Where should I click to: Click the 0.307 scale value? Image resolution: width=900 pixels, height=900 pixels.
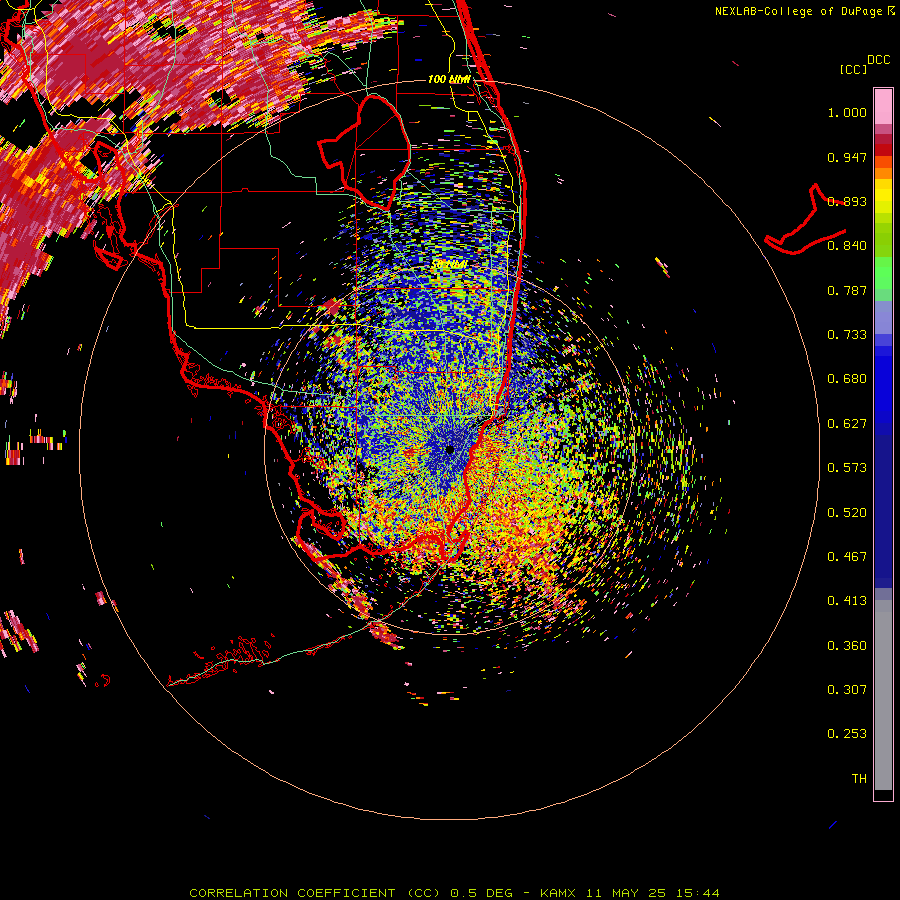847,690
